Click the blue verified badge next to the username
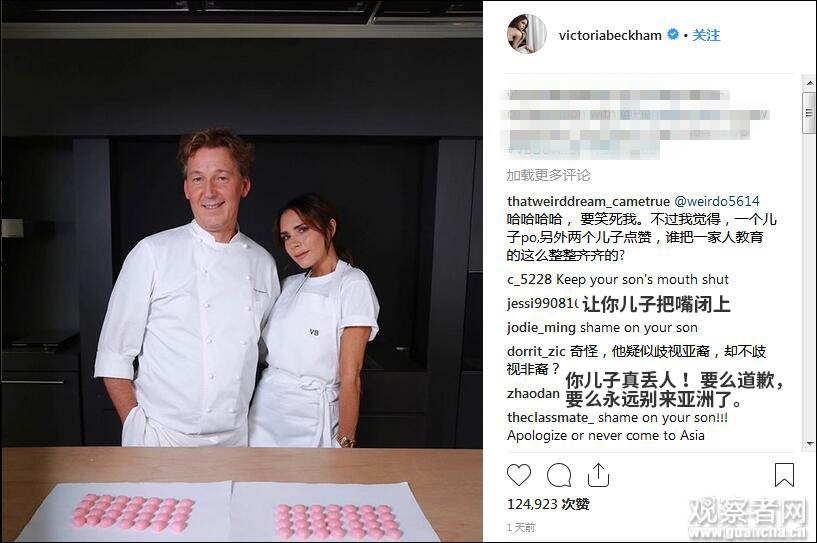817x543 pixels. click(673, 34)
